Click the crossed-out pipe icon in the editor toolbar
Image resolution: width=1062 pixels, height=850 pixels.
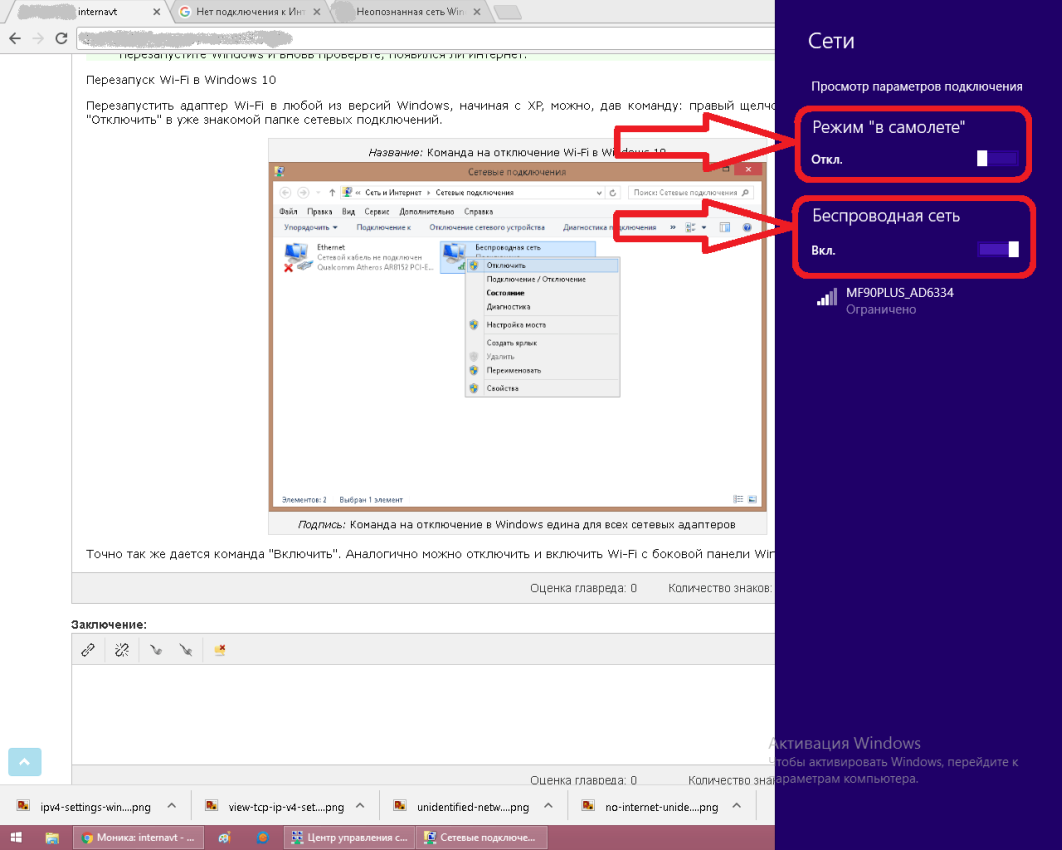click(x=186, y=650)
